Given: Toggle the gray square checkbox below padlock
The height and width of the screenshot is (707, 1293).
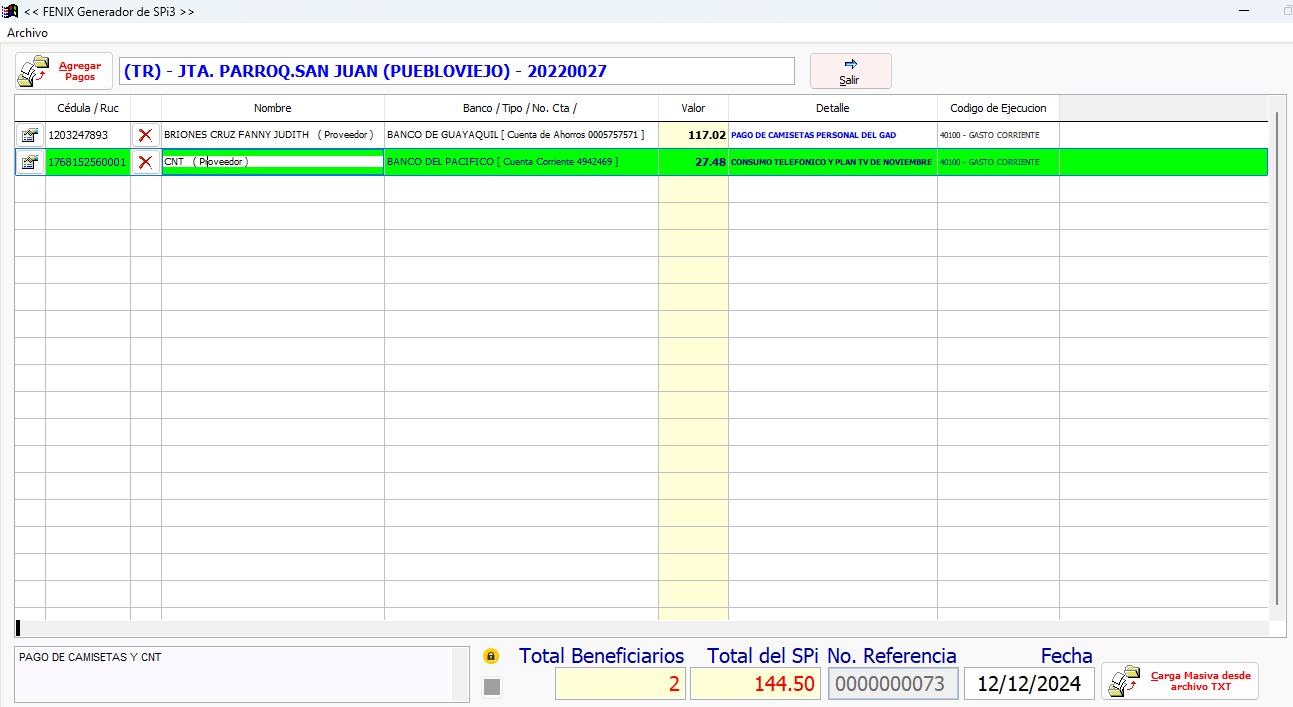Looking at the screenshot, I should pos(491,686).
